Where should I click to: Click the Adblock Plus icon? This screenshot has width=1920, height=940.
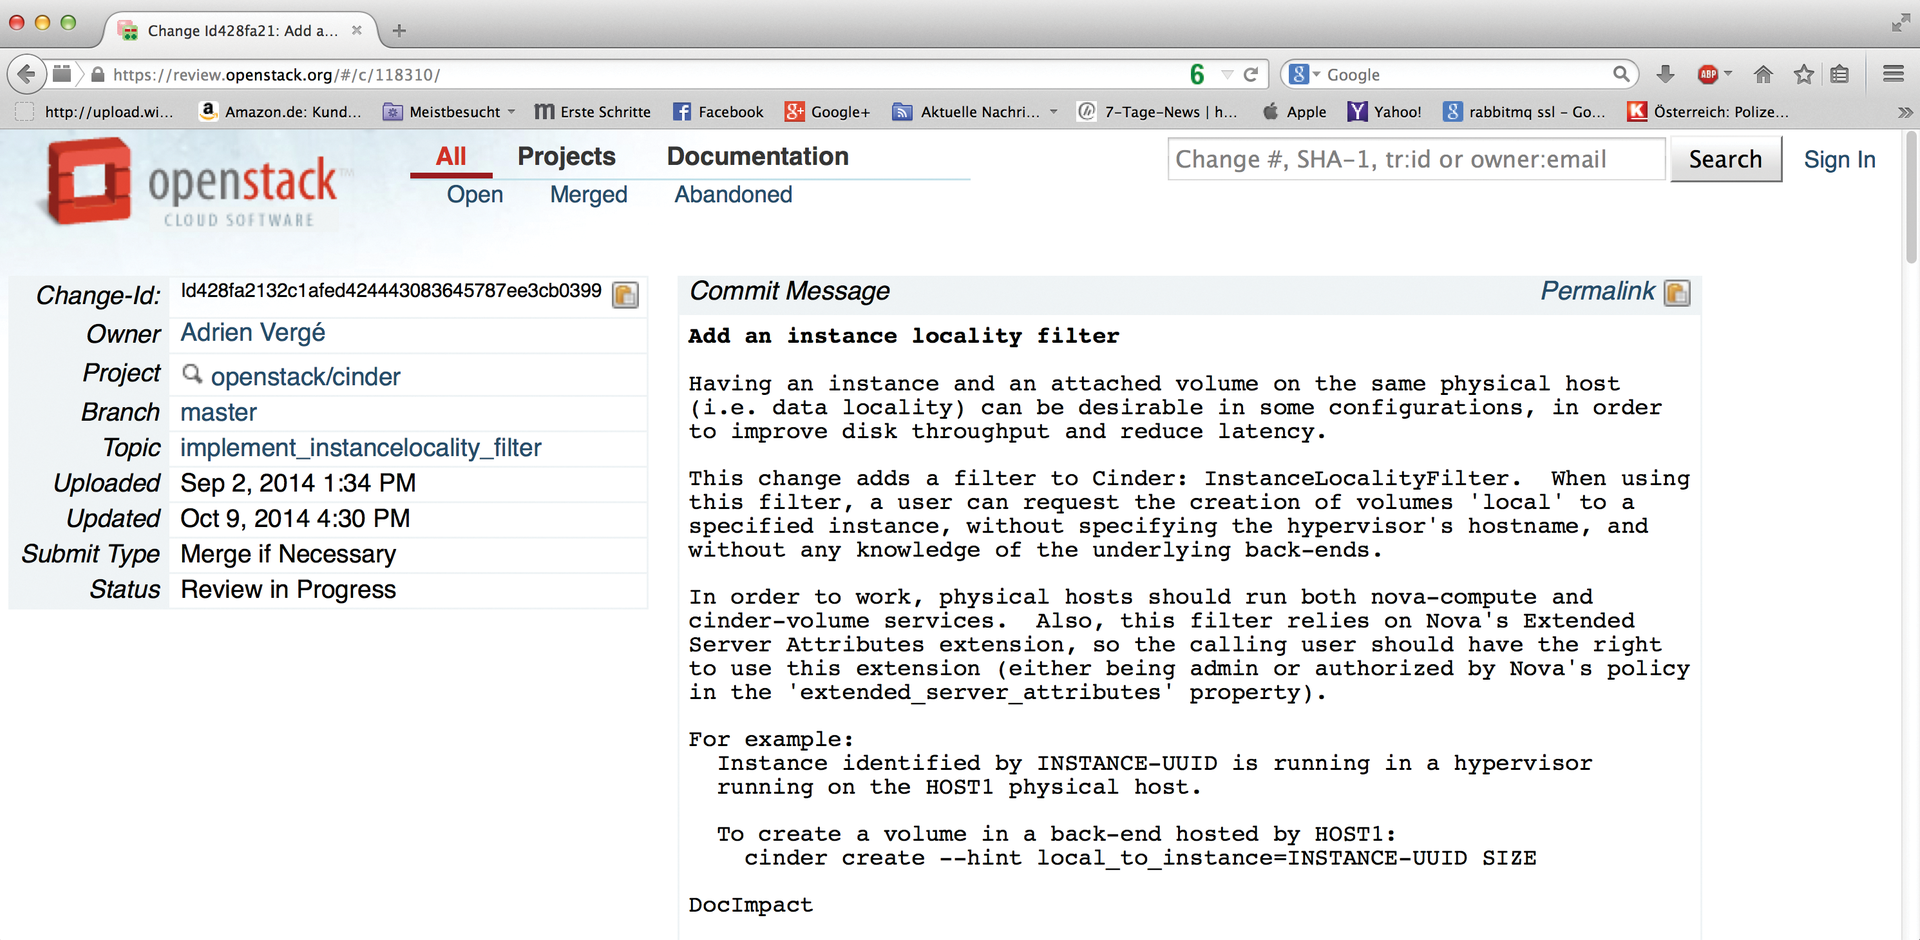(1708, 75)
